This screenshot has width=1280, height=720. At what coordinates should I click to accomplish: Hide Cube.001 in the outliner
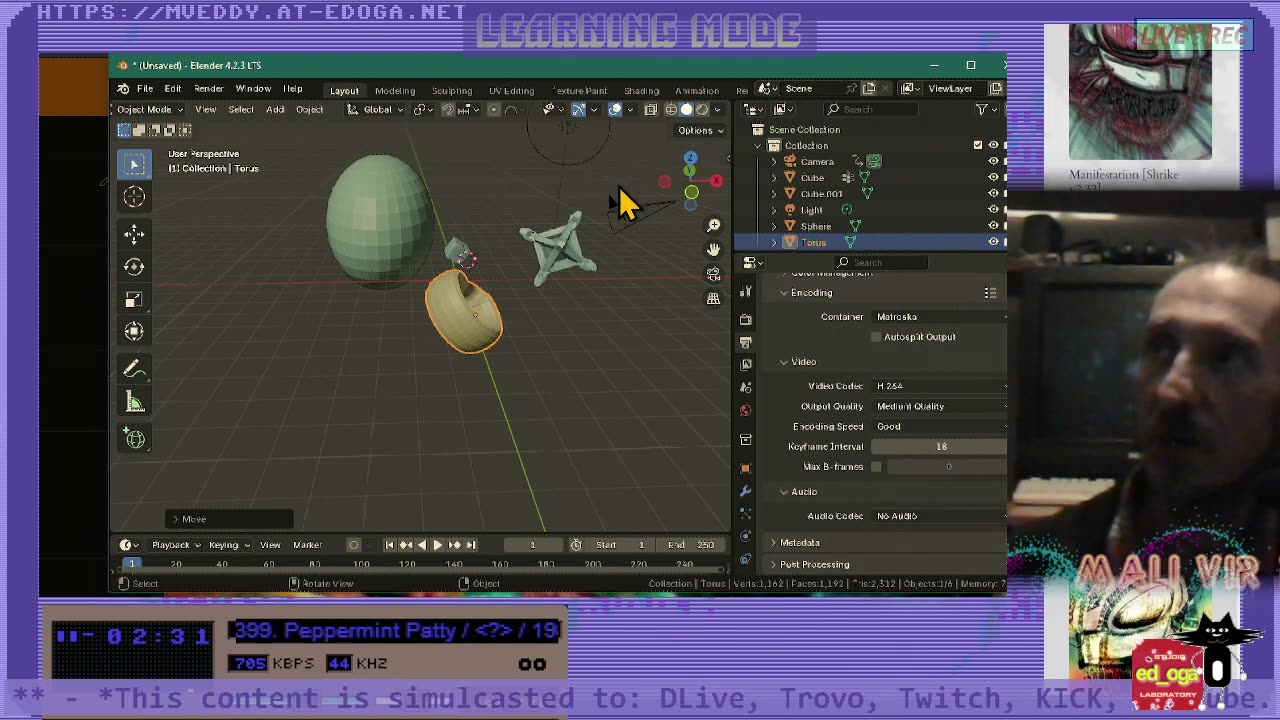tap(993, 194)
